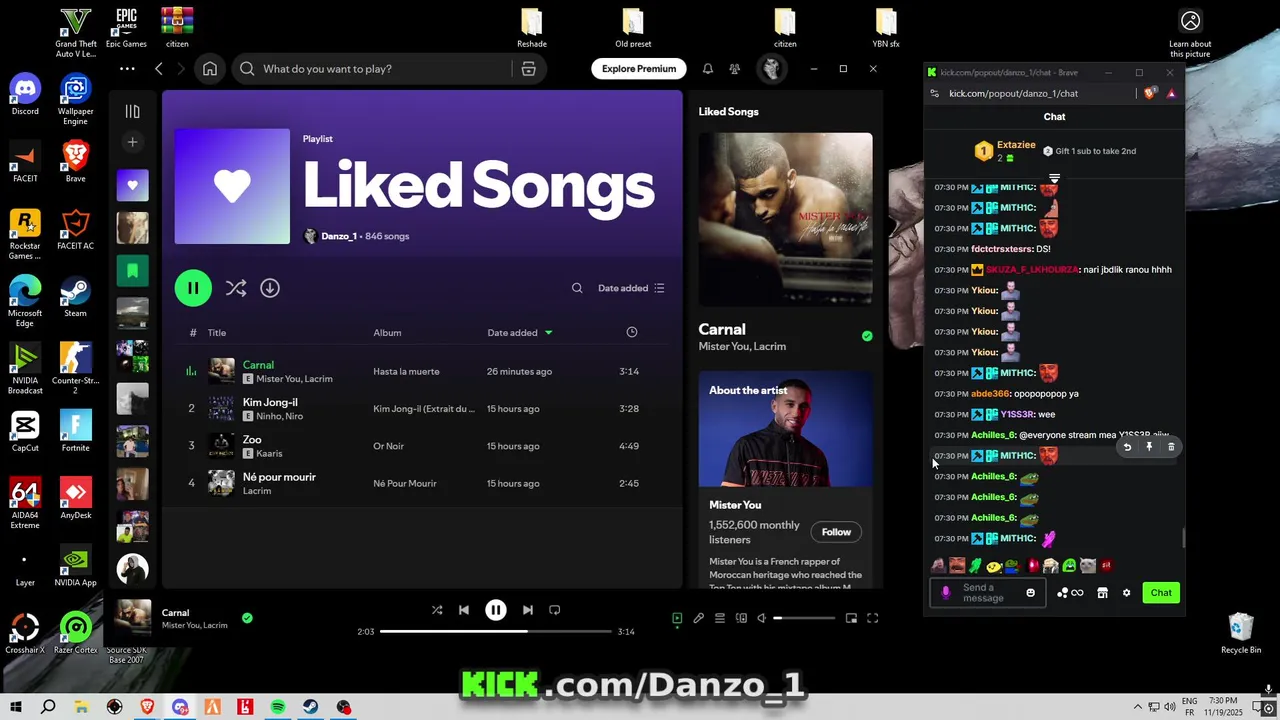Open Steam from the Windows taskbar
This screenshot has width=1280, height=720.
pos(311,707)
